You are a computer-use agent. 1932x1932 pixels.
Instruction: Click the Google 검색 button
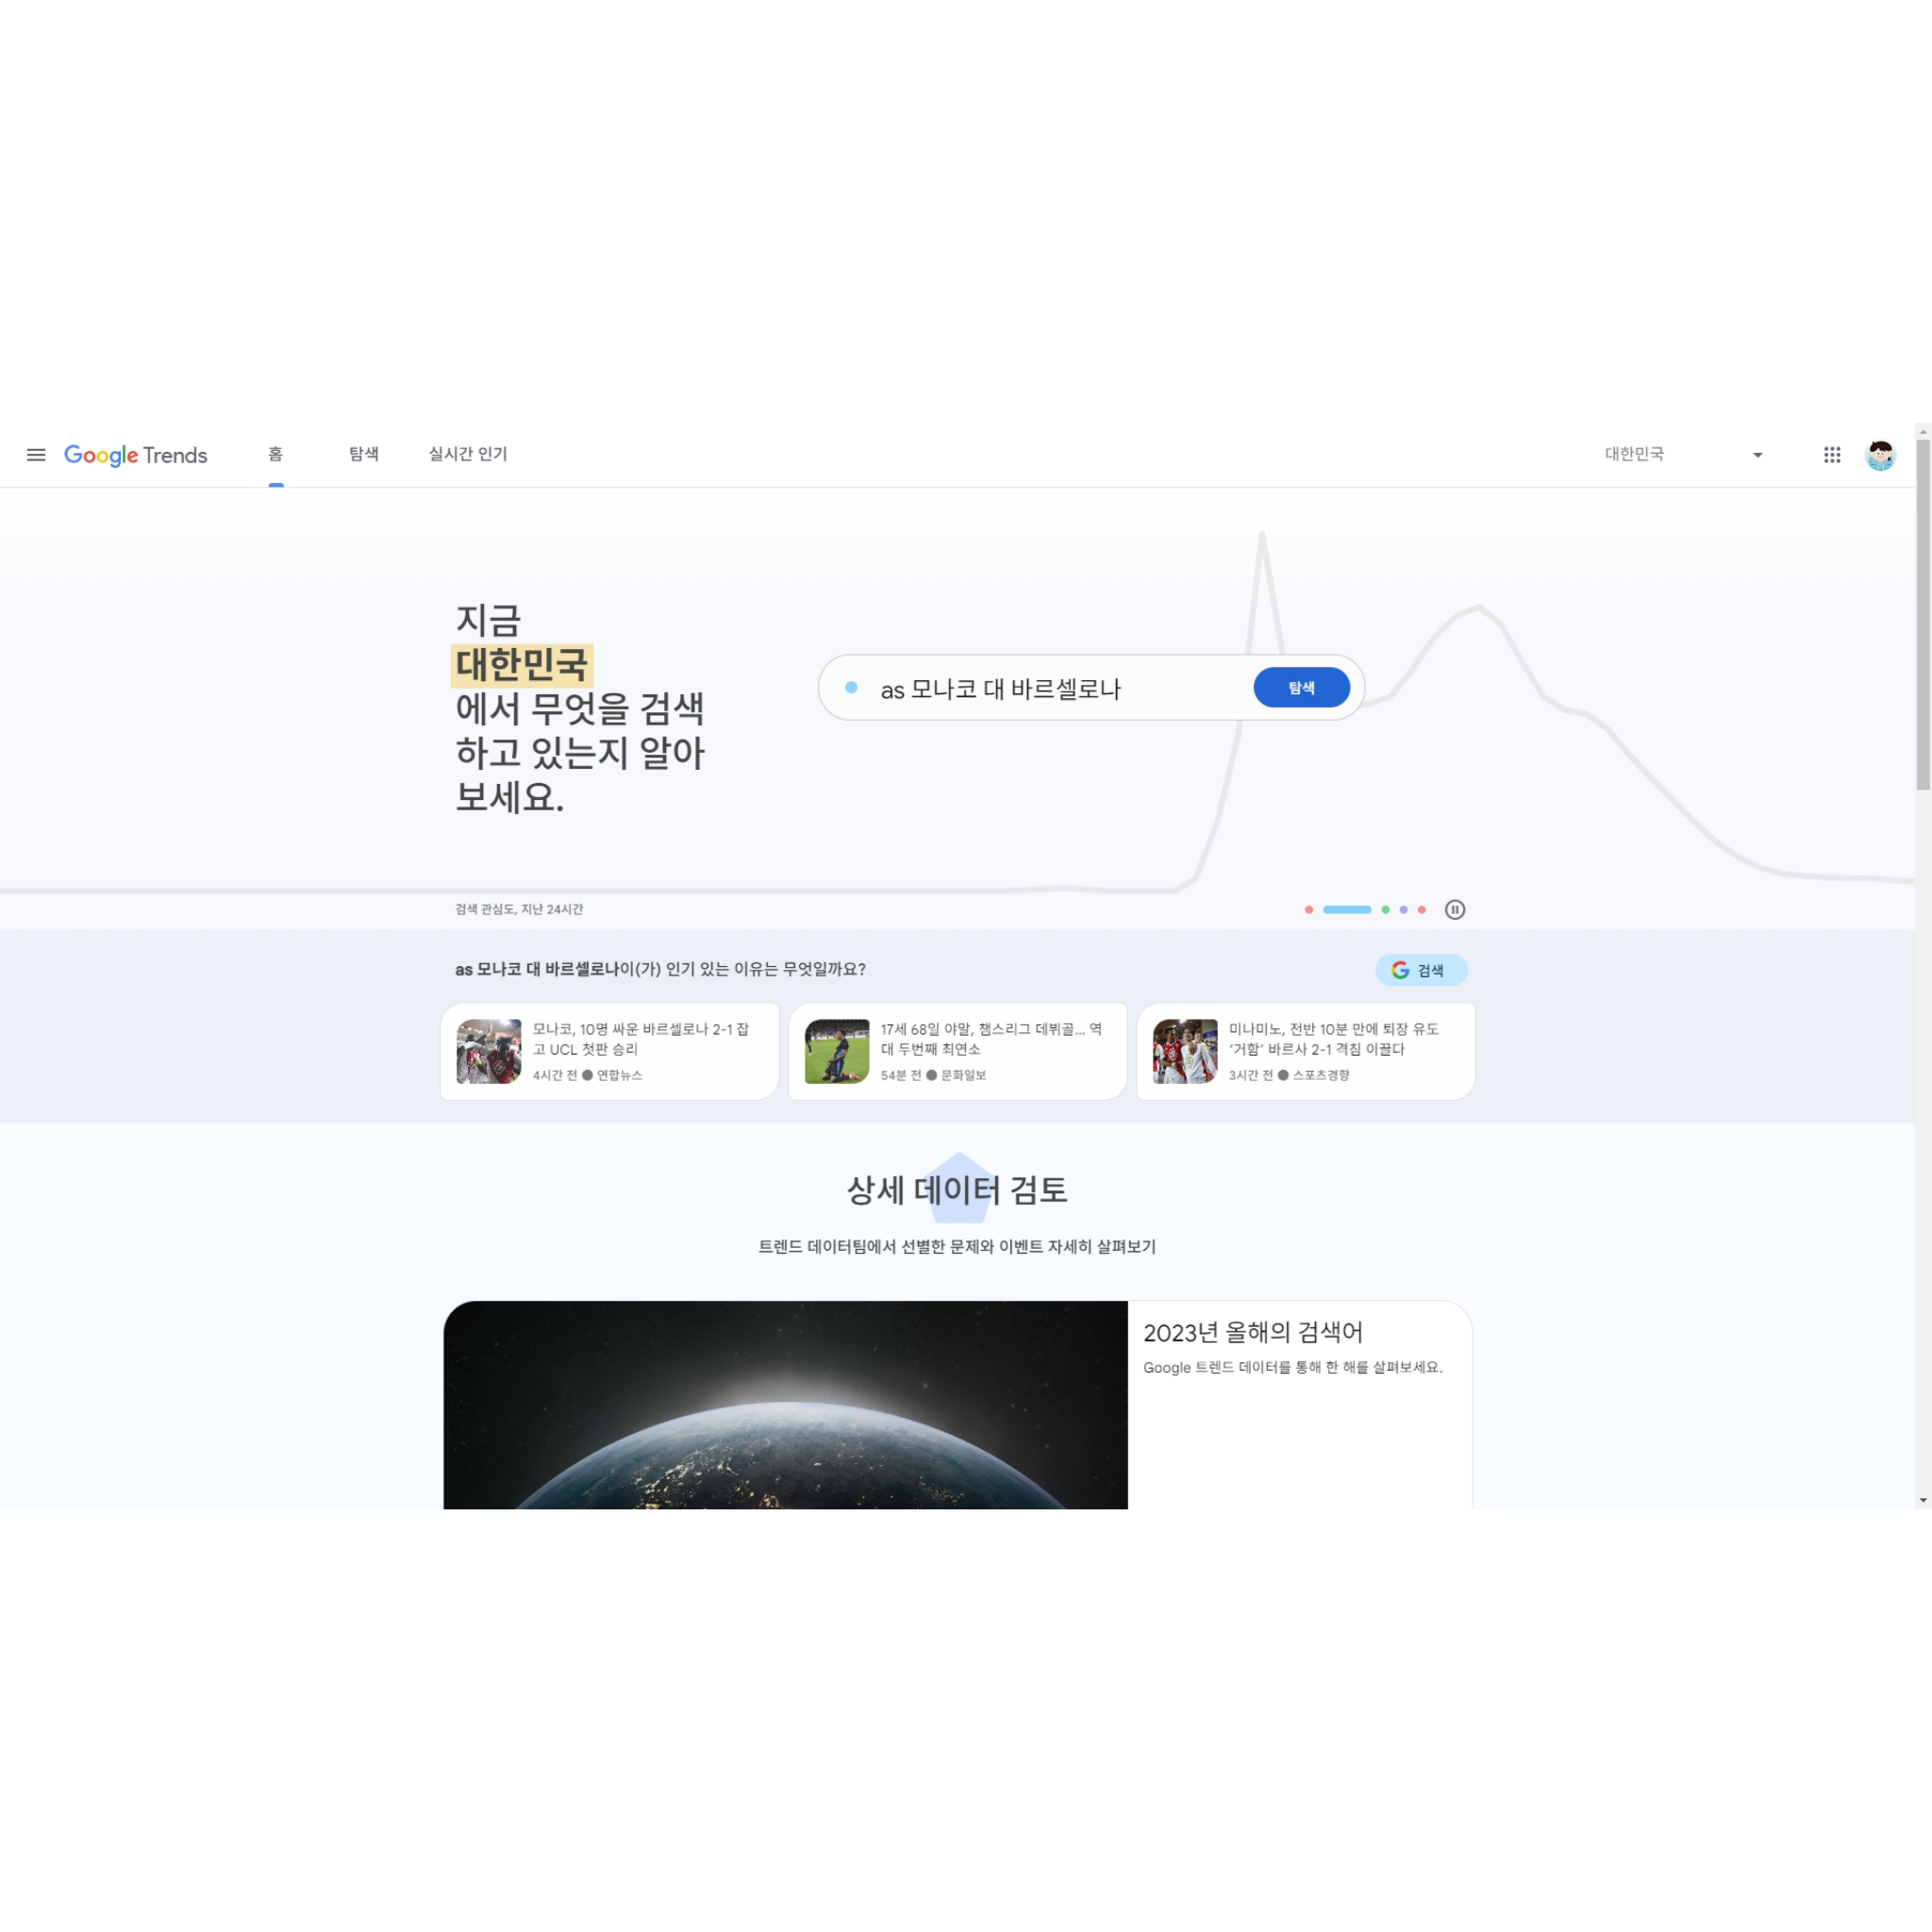click(x=1420, y=970)
